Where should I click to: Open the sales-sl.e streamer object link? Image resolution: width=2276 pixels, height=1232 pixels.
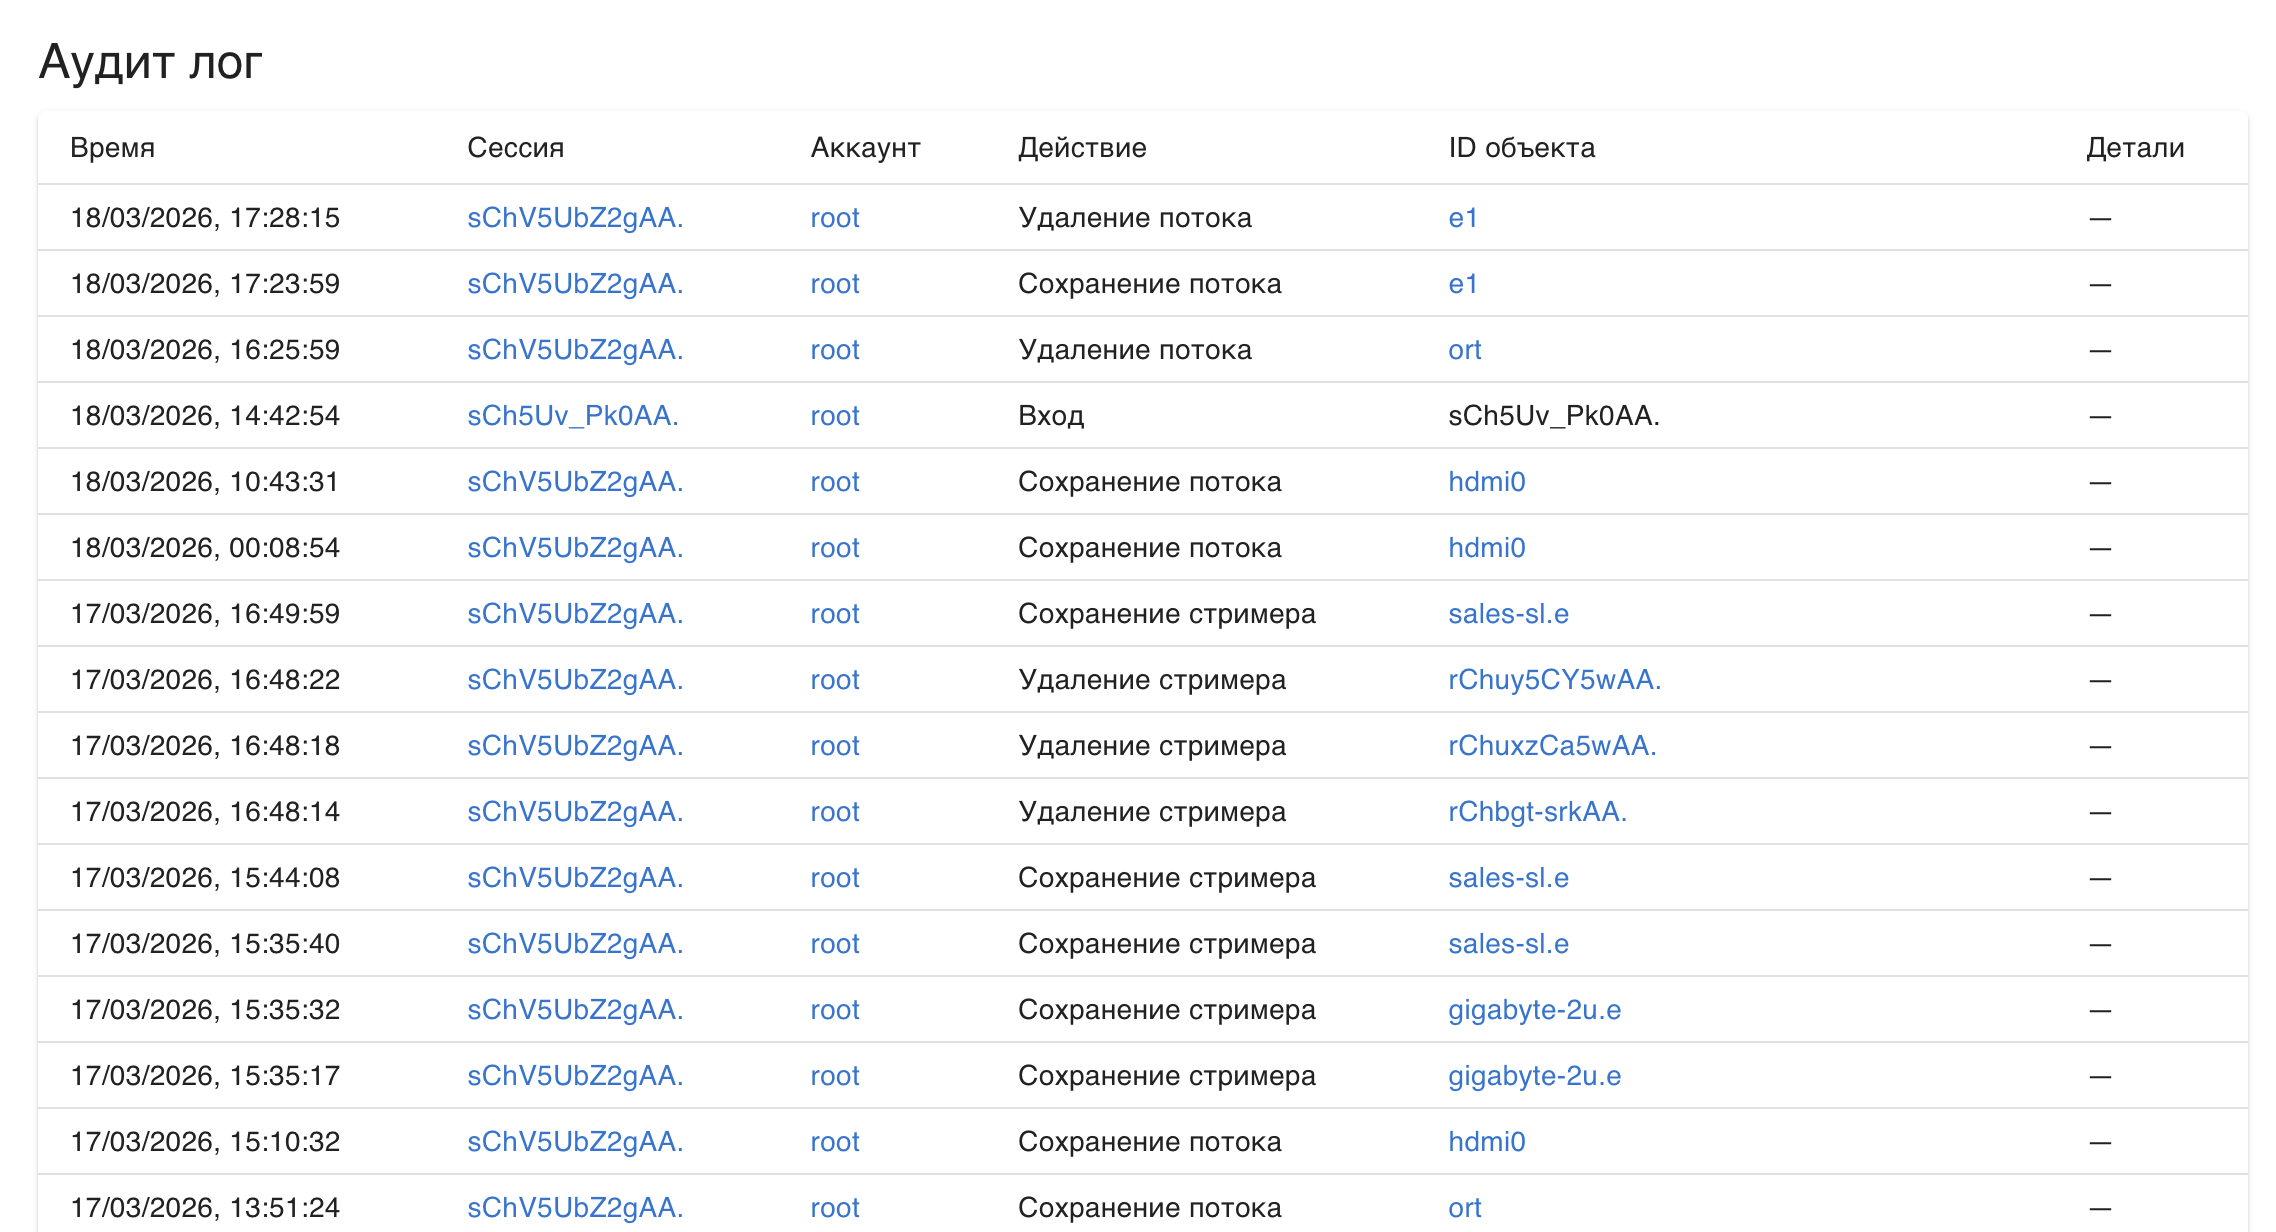coord(1509,613)
